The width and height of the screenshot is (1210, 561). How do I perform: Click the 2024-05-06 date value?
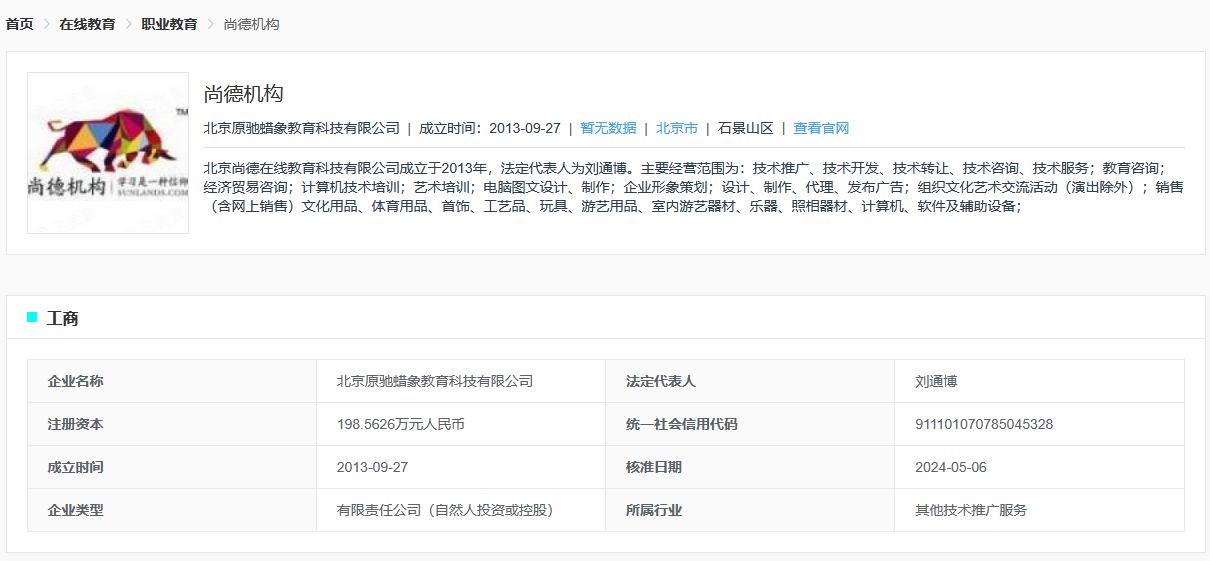[x=951, y=467]
